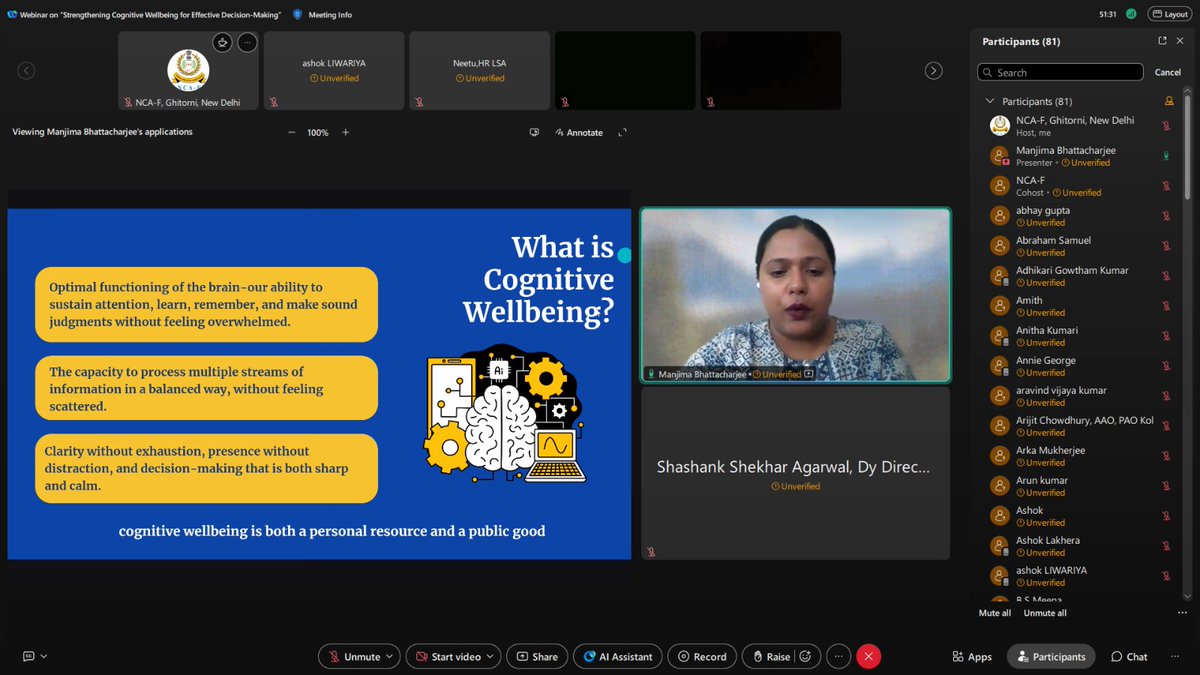Click avatar of Manjima Bhattacharjee in list
The image size is (1200, 675).
[x=999, y=156]
